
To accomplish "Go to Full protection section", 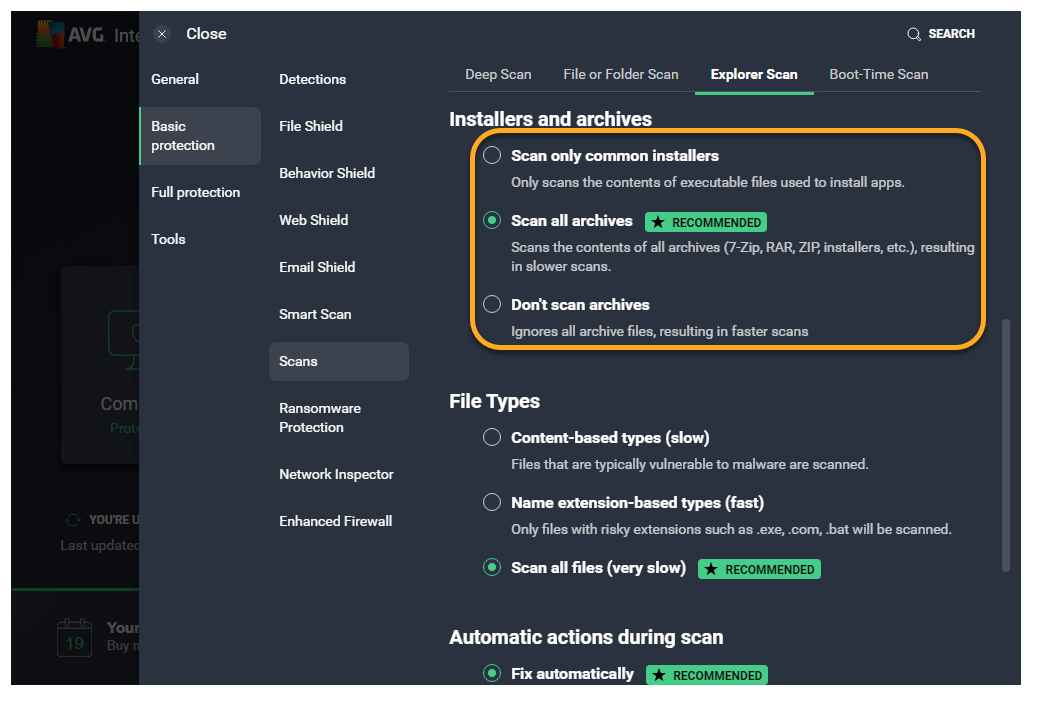I will click(x=195, y=193).
